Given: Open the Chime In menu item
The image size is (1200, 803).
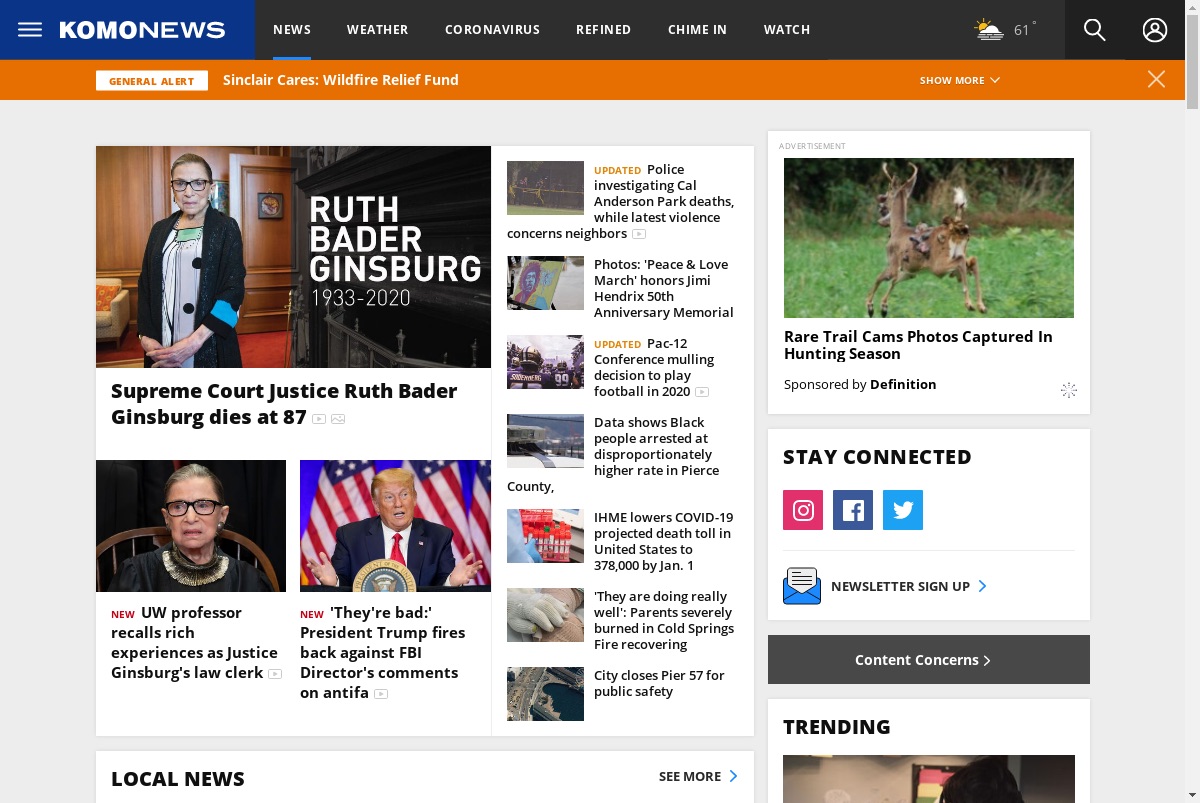Looking at the screenshot, I should pos(697,30).
